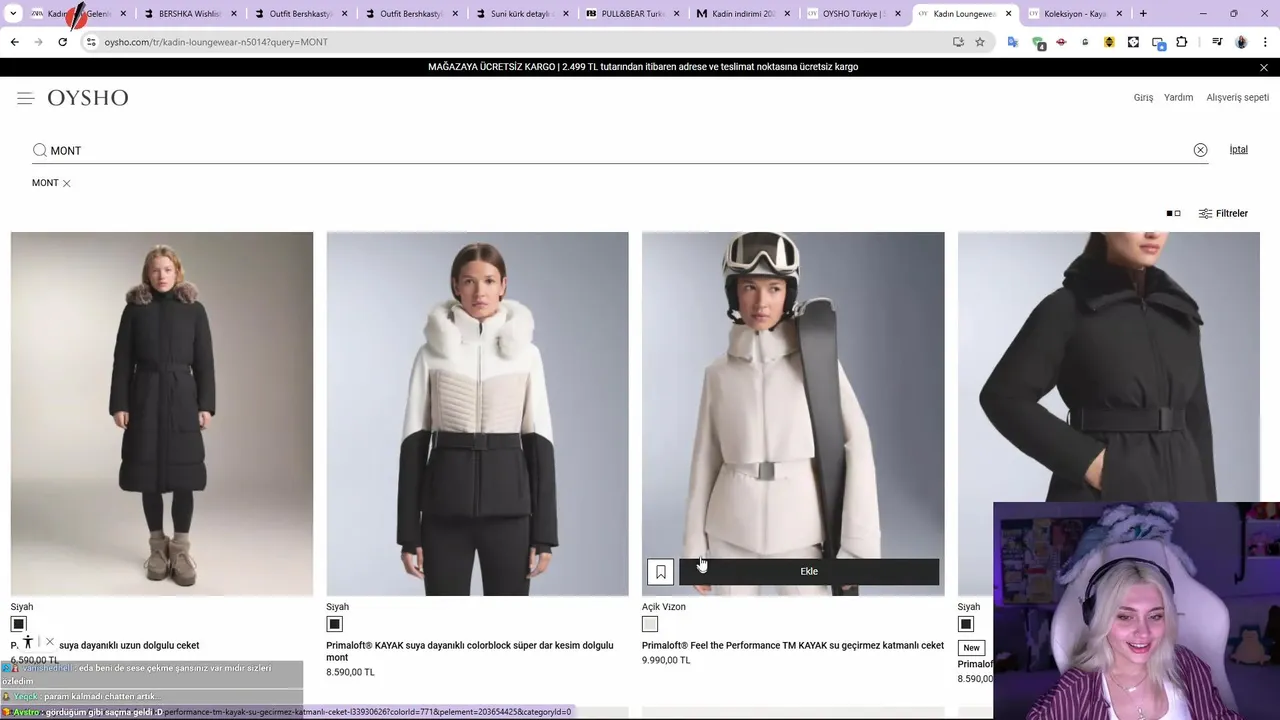Go back in browser history
This screenshot has width=1280, height=720.
14,42
